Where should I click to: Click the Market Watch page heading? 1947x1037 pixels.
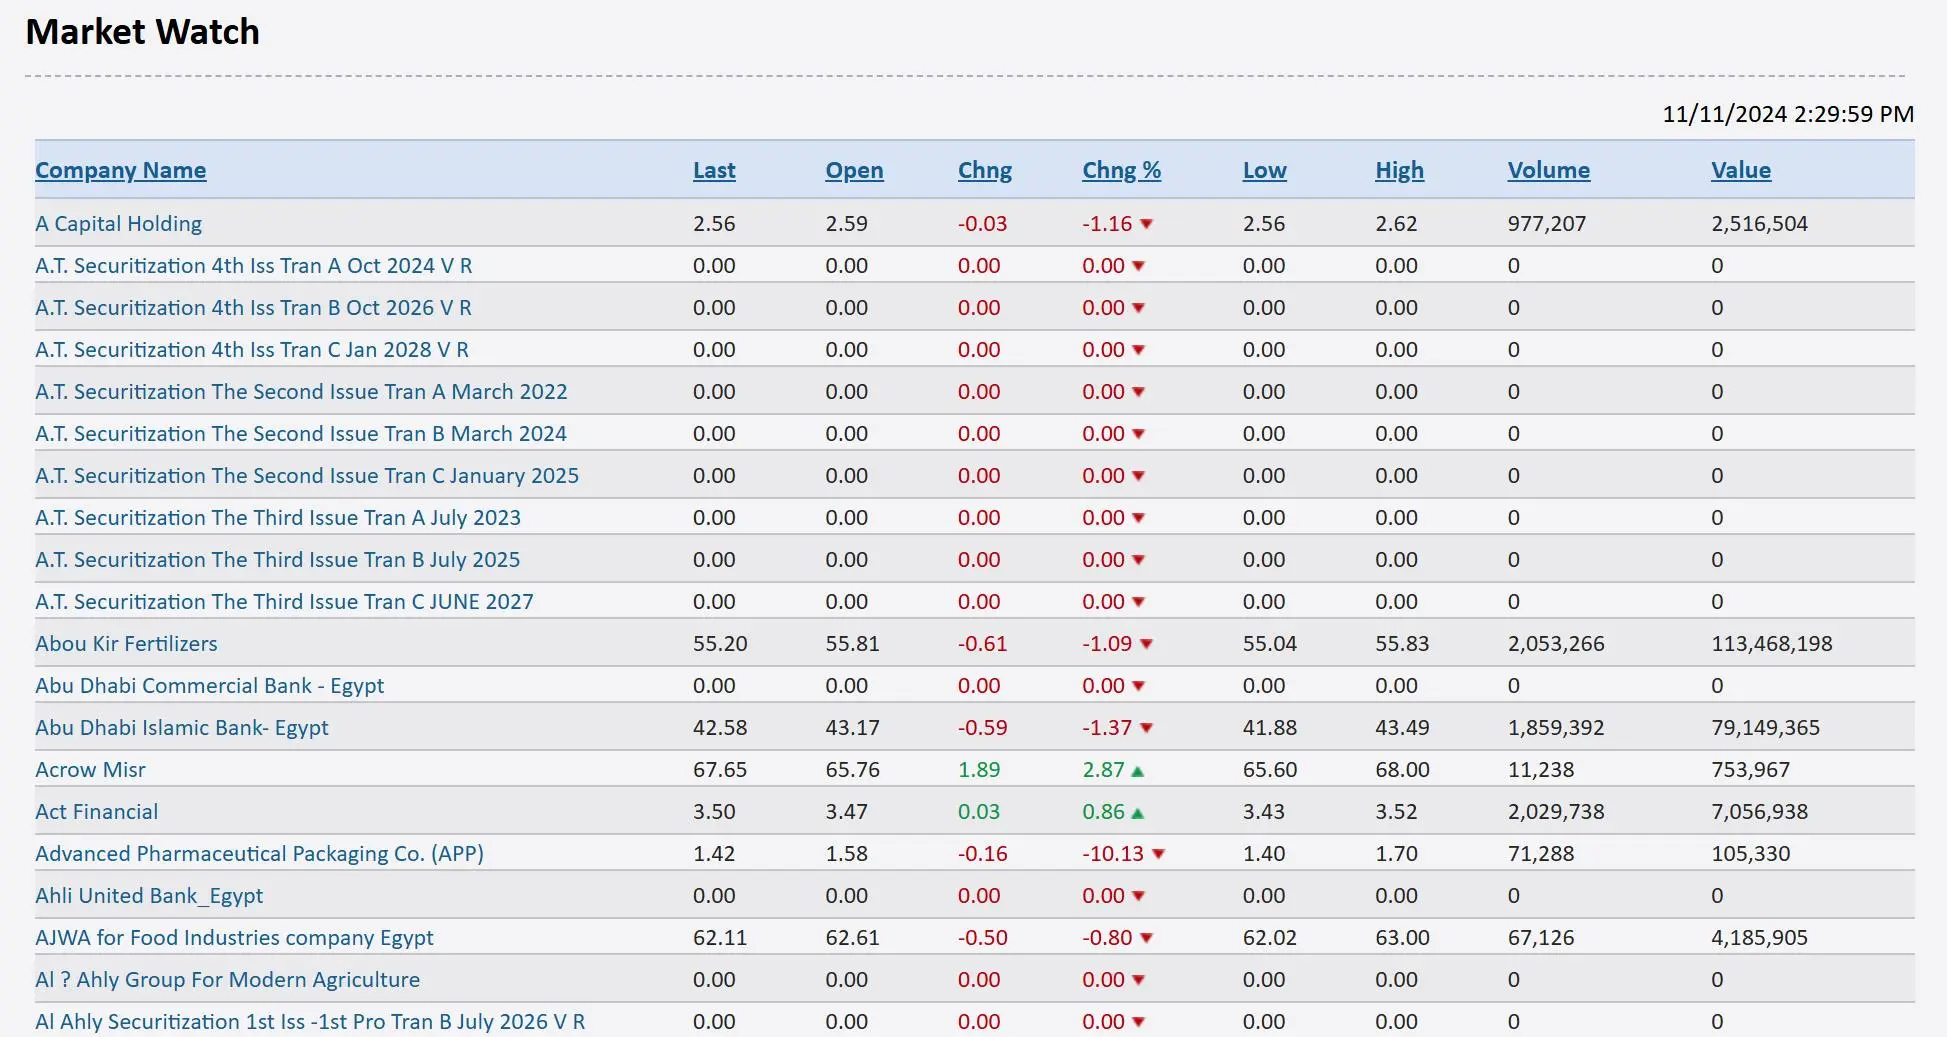(142, 32)
